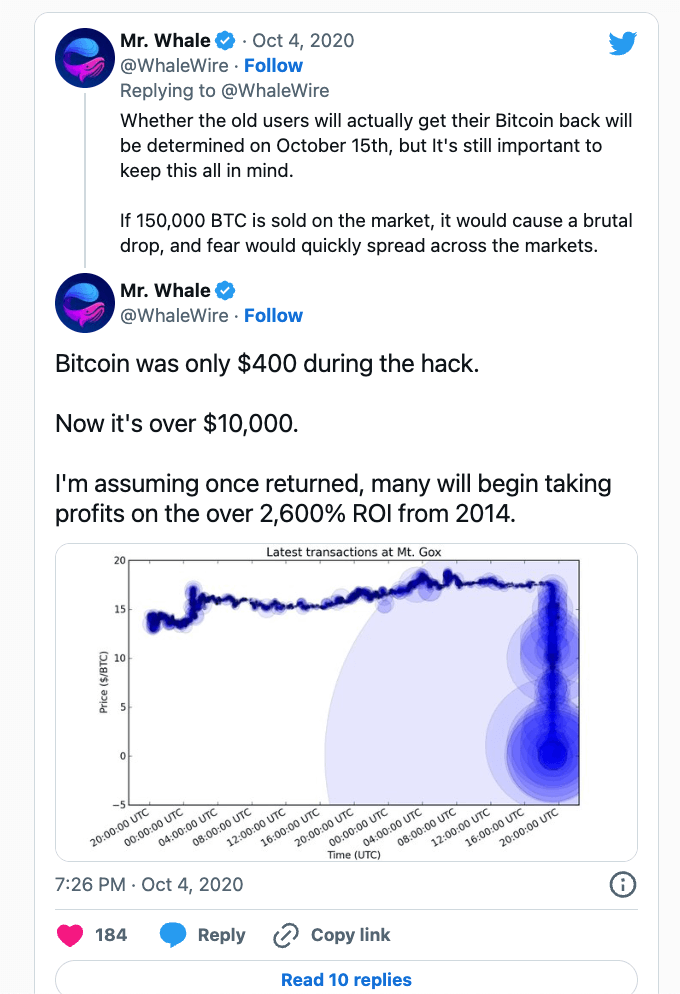Open the Read 10 replies button

(x=346, y=979)
